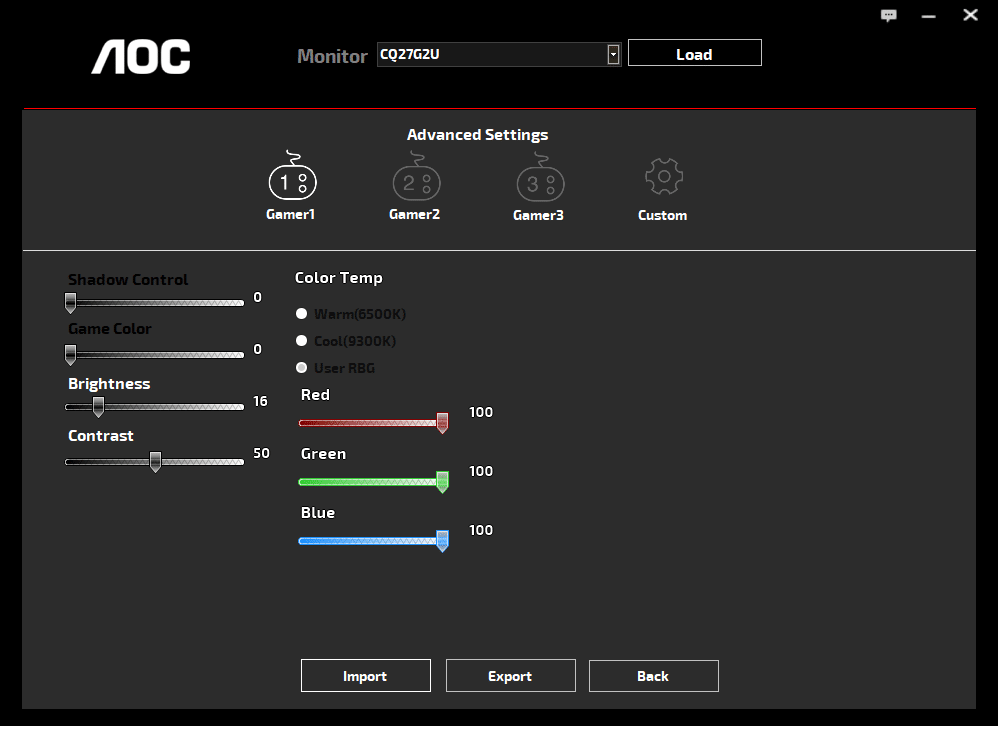Select Warm(6500K) color temperature

tap(302, 314)
